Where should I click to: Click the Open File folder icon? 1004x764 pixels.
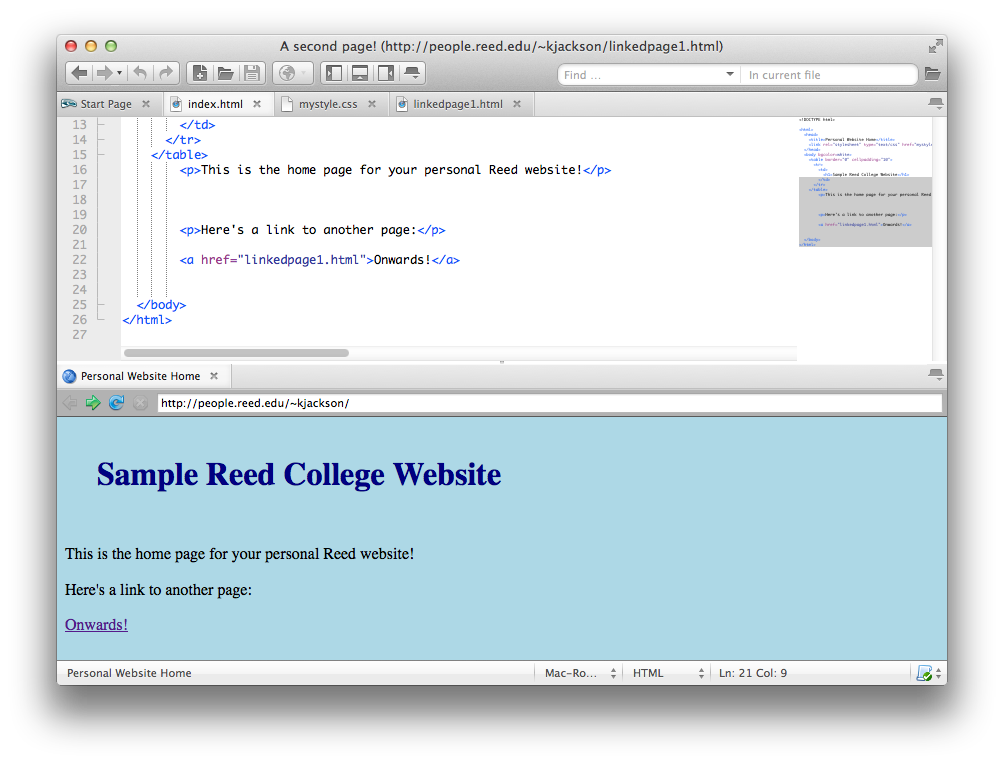225,73
